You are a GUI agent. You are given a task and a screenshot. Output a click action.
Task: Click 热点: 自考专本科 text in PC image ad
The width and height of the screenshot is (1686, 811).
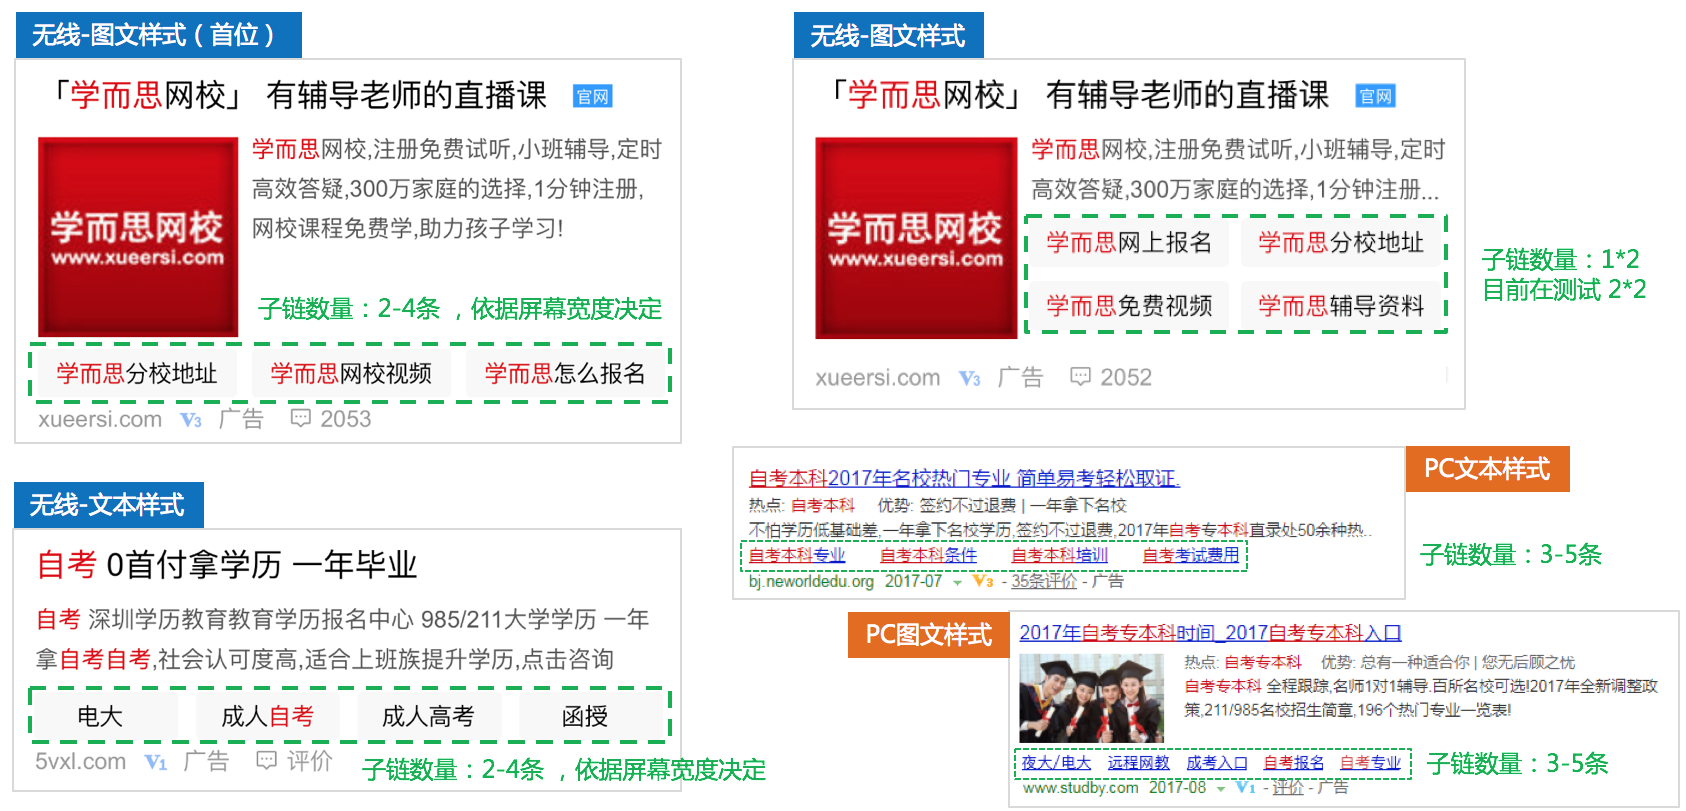pos(1243,662)
